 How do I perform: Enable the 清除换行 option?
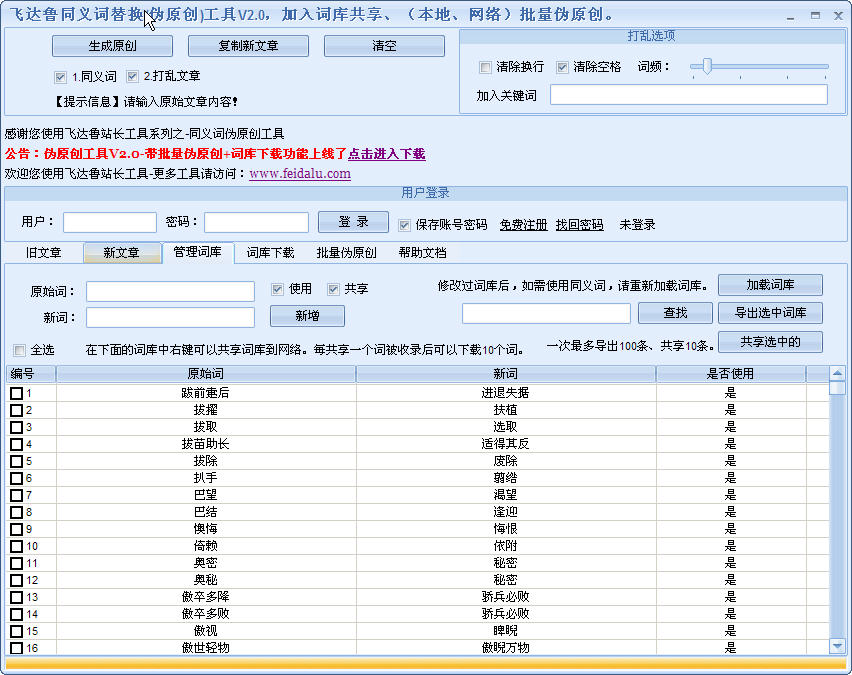tap(485, 67)
